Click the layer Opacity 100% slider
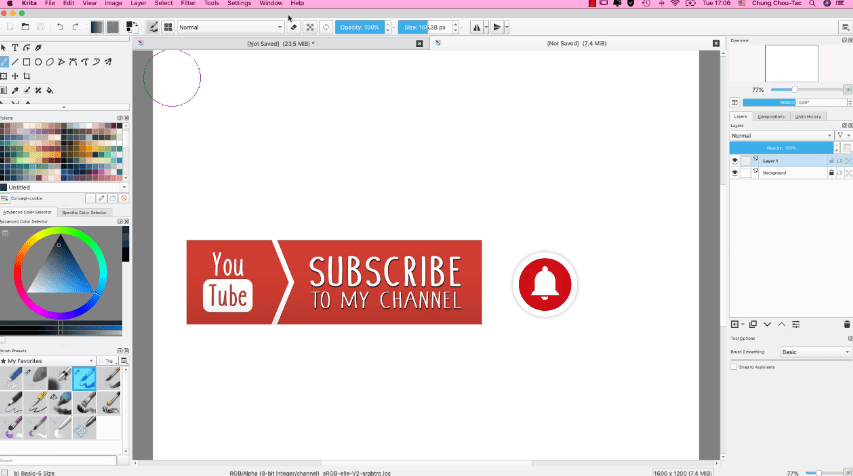 pos(781,148)
